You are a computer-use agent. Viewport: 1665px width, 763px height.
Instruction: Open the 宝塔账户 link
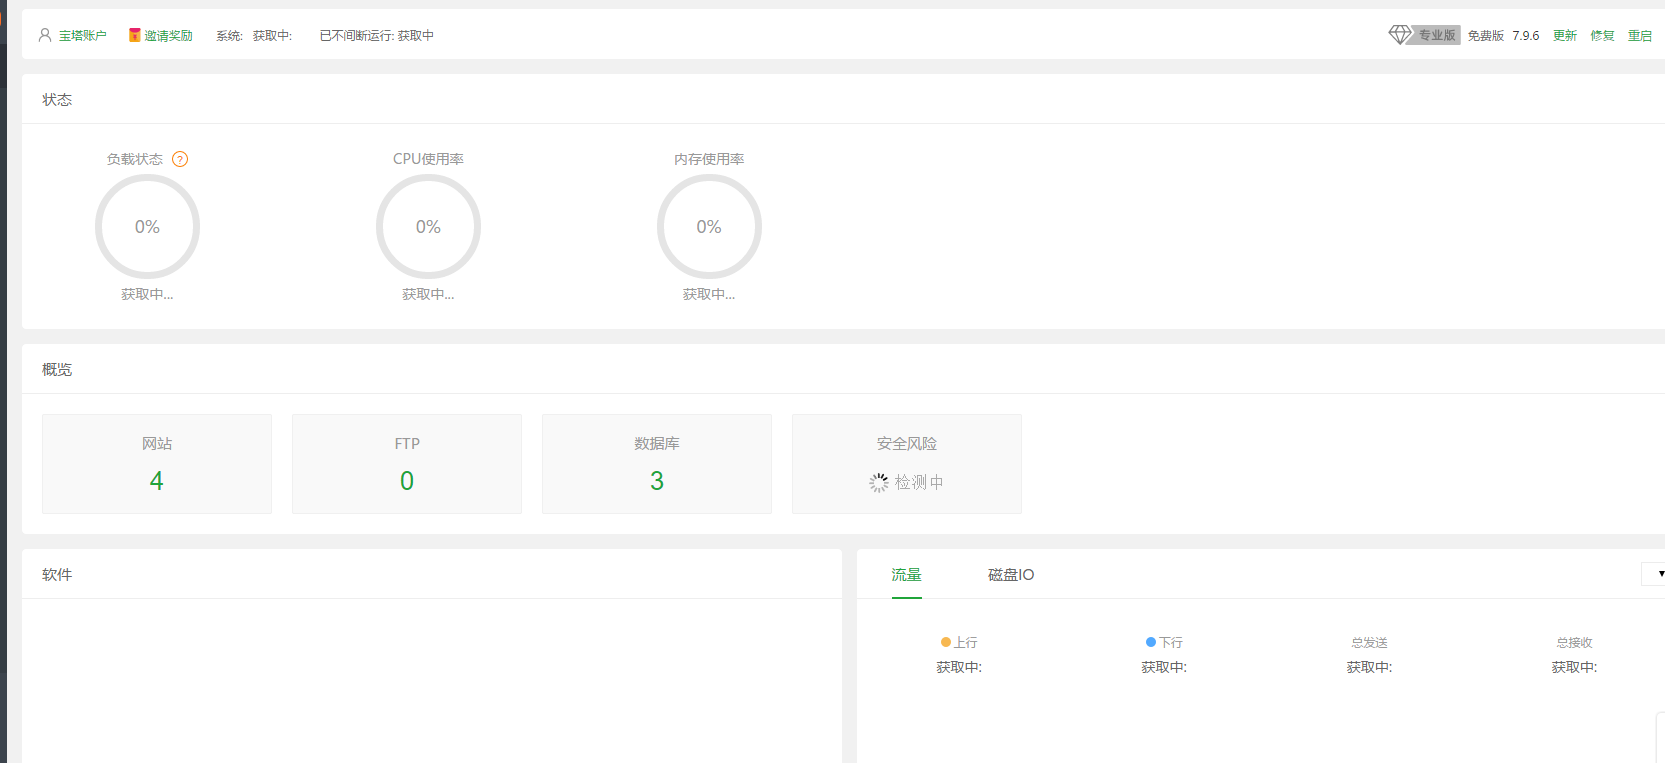coord(82,36)
